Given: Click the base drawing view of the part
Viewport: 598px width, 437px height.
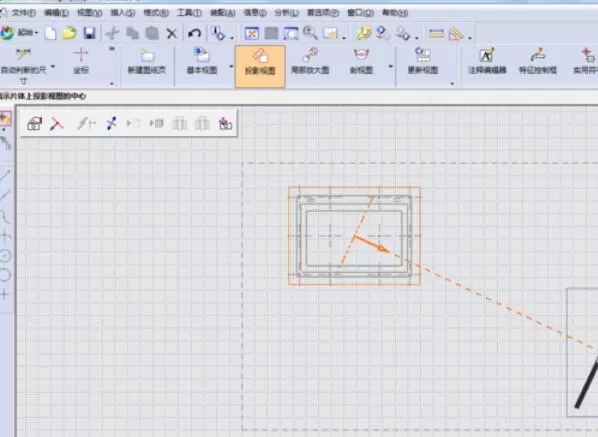Looking at the screenshot, I should coord(354,236).
